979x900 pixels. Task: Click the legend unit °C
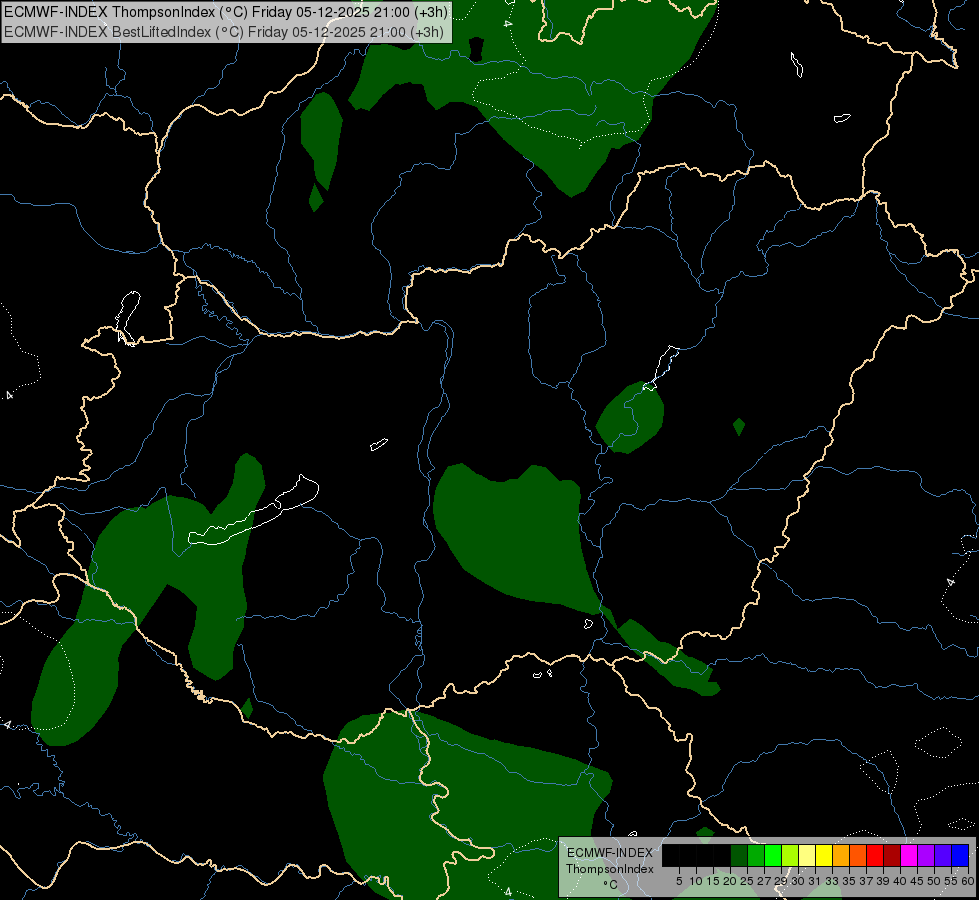tap(610, 884)
